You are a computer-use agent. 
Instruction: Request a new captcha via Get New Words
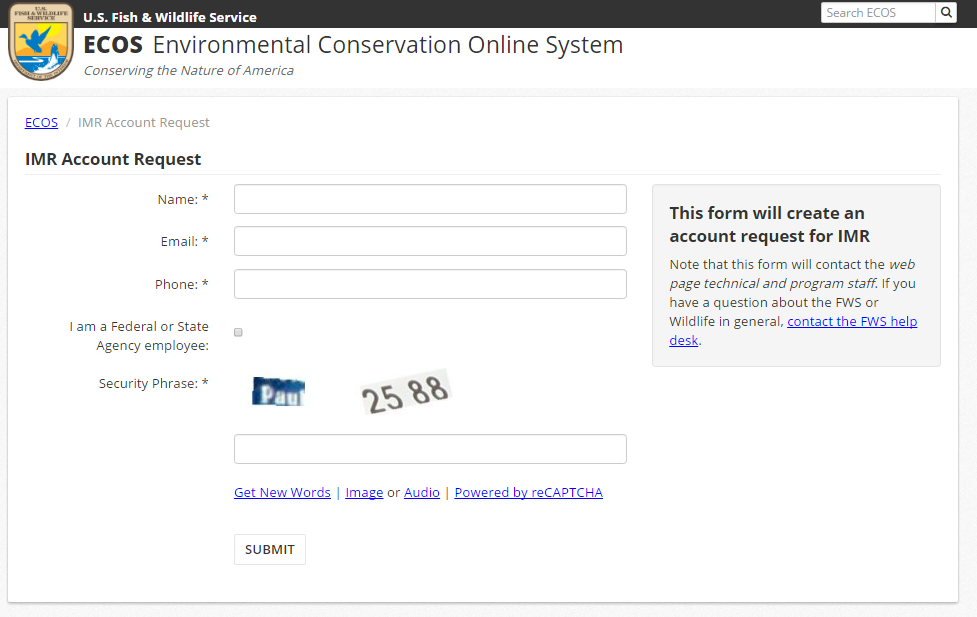(x=282, y=492)
